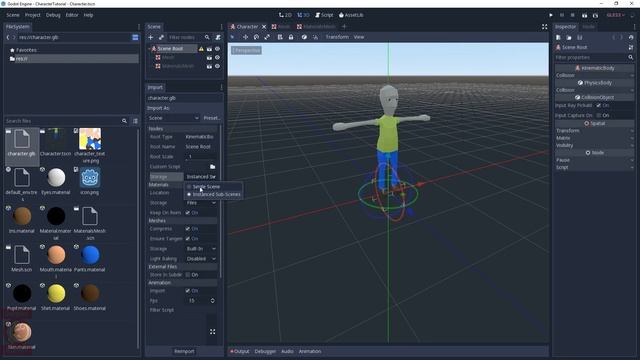Expand KinematicBody Collision section
Image resolution: width=640 pixels, height=360 pixels.
click(x=594, y=76)
